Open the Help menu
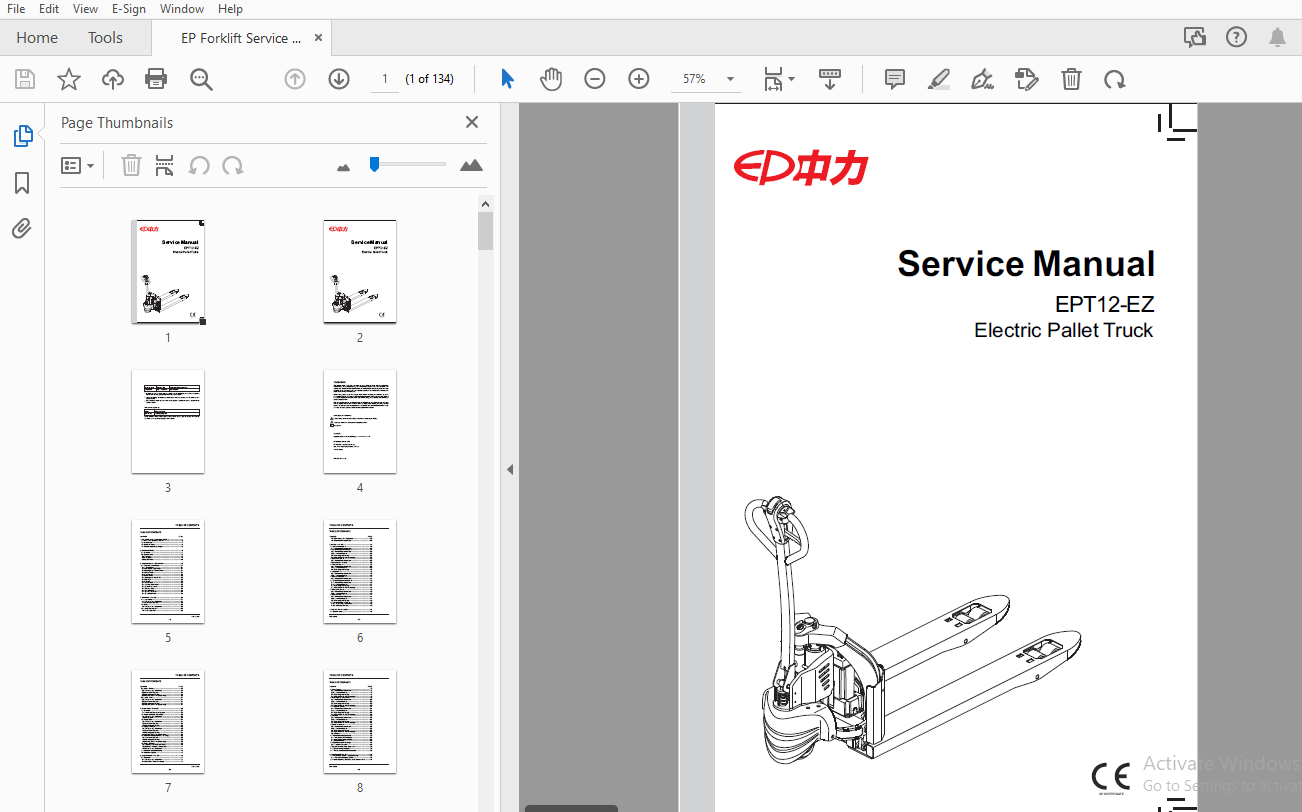The width and height of the screenshot is (1302, 812). tap(230, 8)
